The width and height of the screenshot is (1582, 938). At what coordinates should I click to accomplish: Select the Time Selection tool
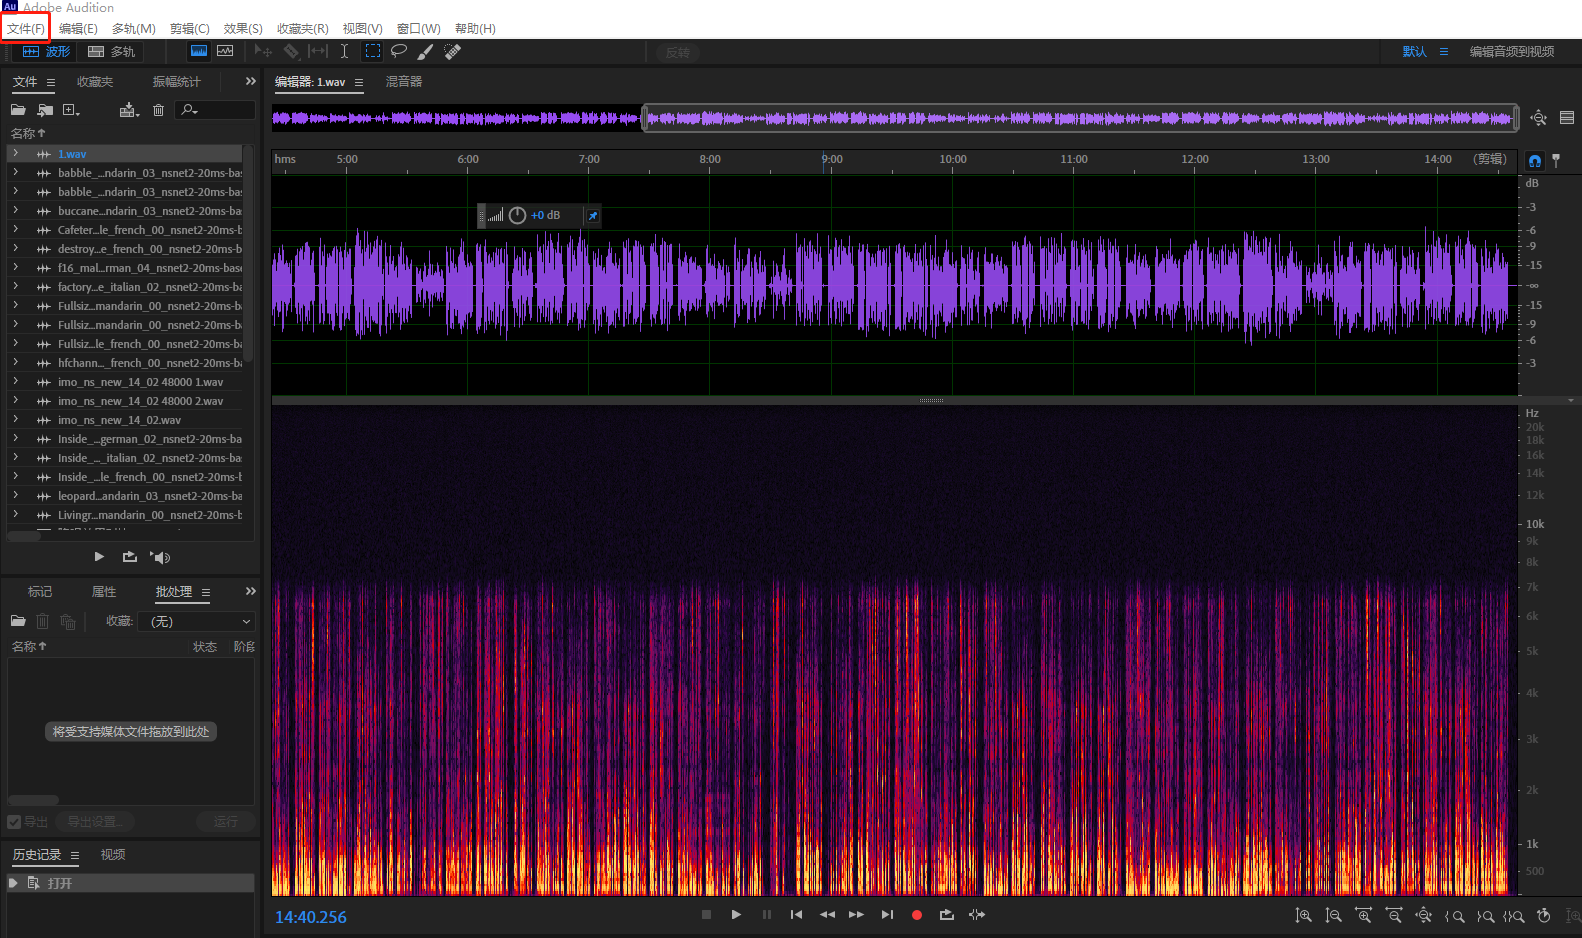[x=344, y=51]
